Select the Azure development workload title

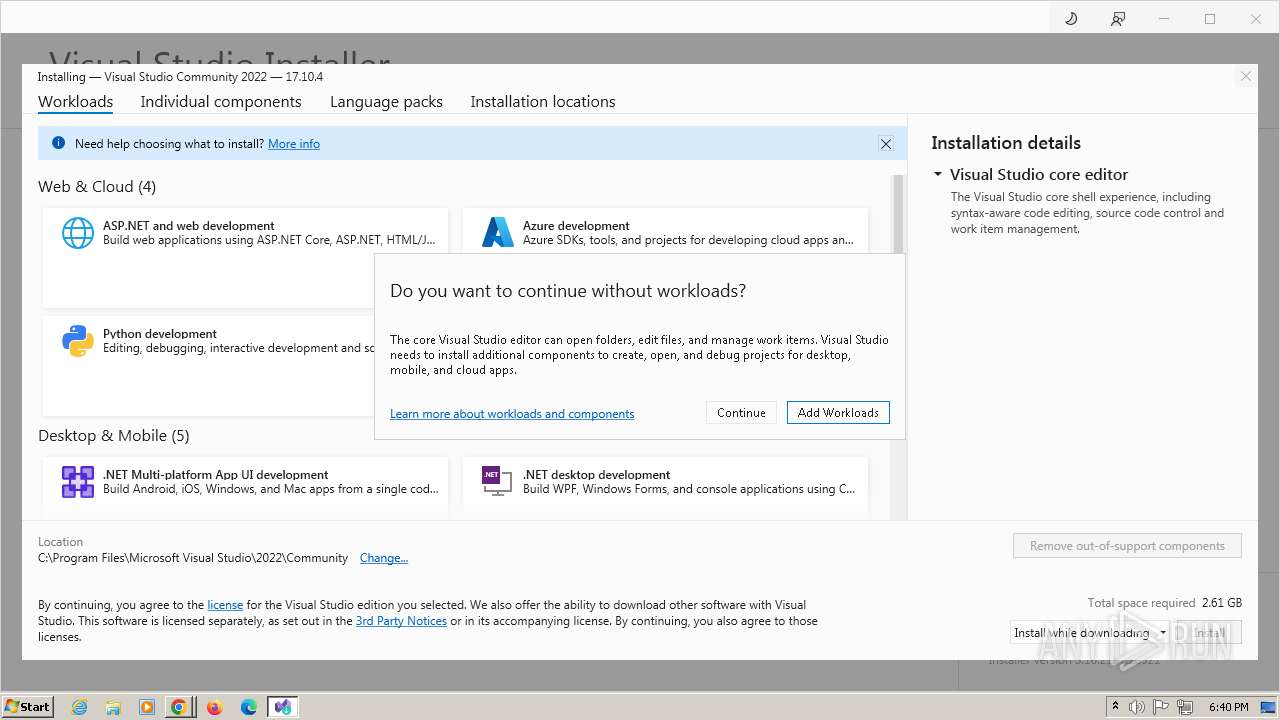576,226
